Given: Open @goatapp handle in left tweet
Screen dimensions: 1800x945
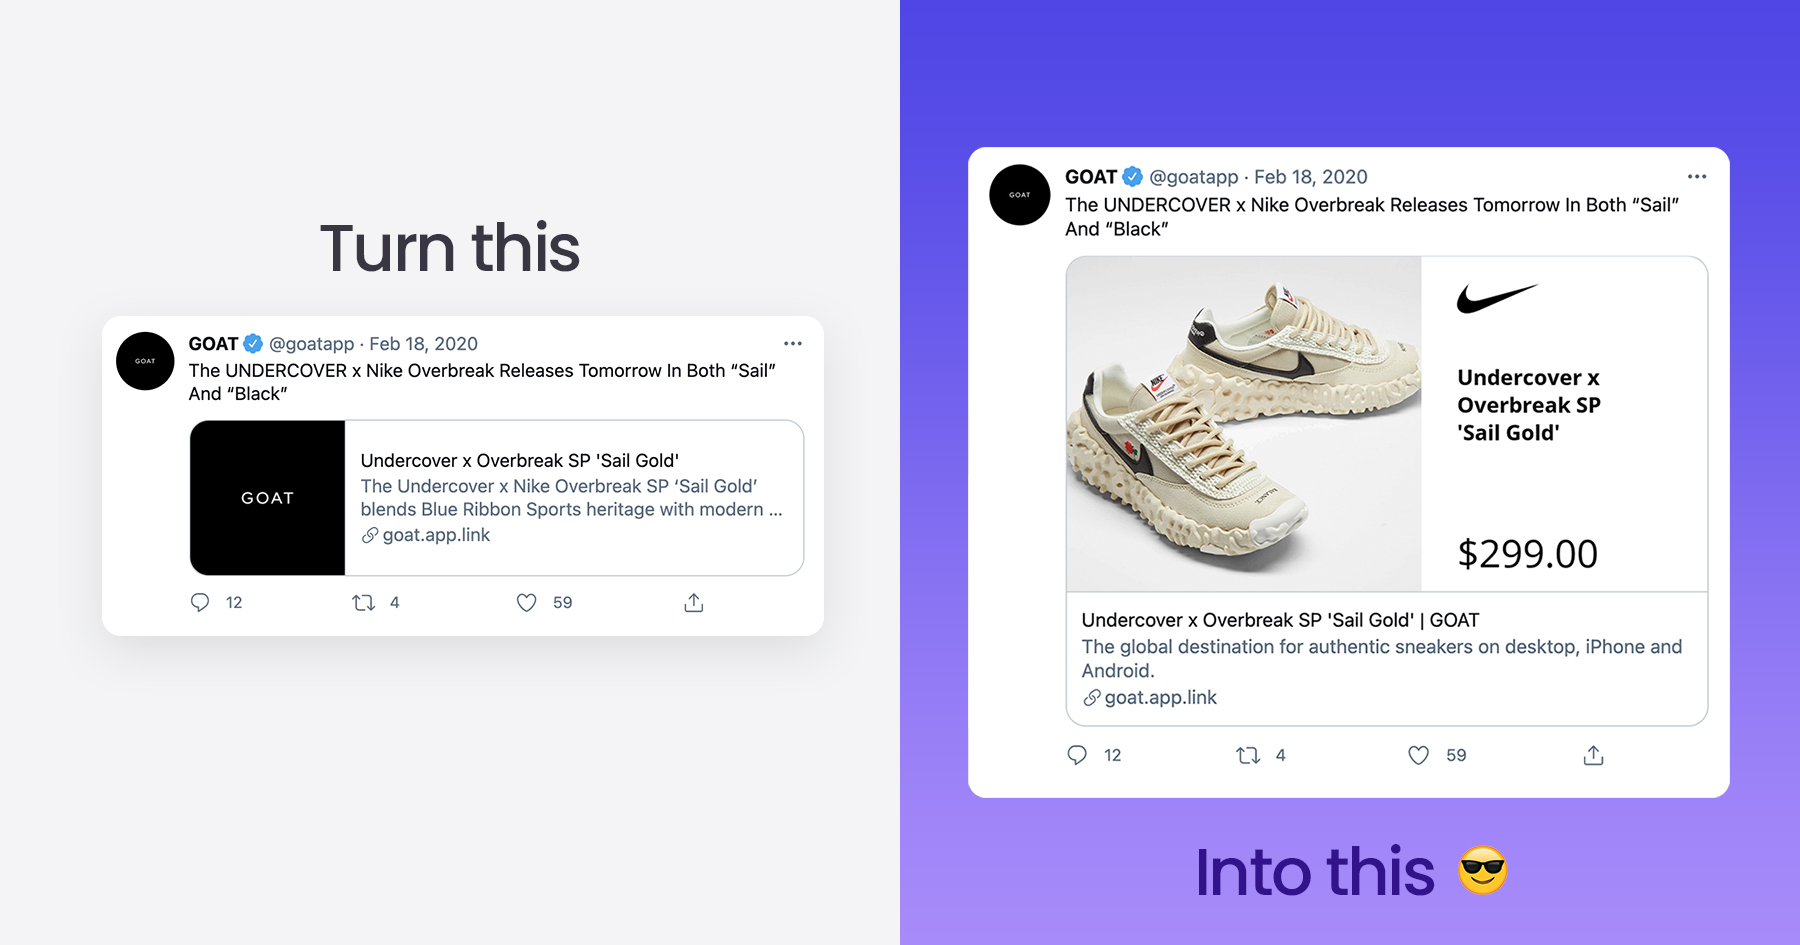Looking at the screenshot, I should click(x=311, y=344).
